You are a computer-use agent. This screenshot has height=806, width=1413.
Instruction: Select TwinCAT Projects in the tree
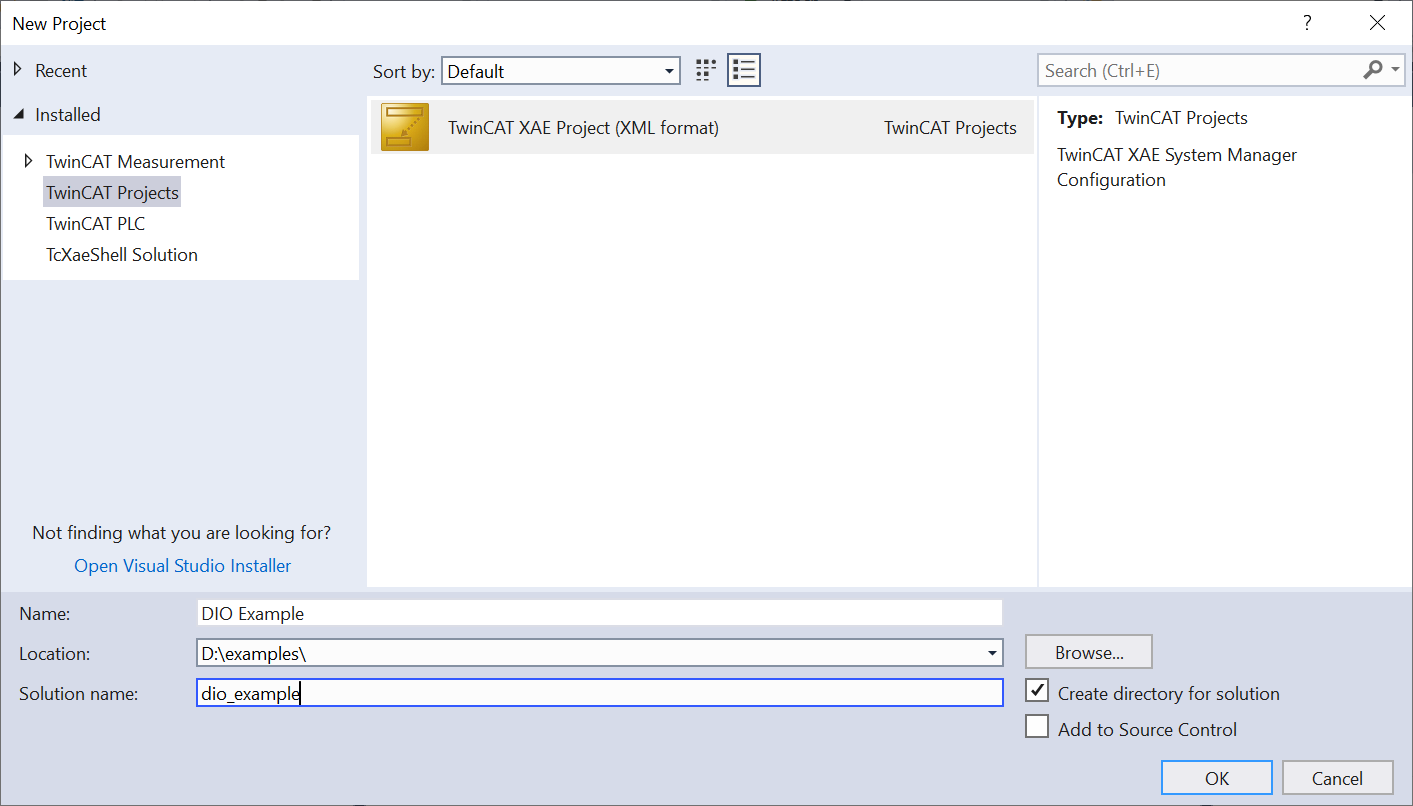pos(112,192)
